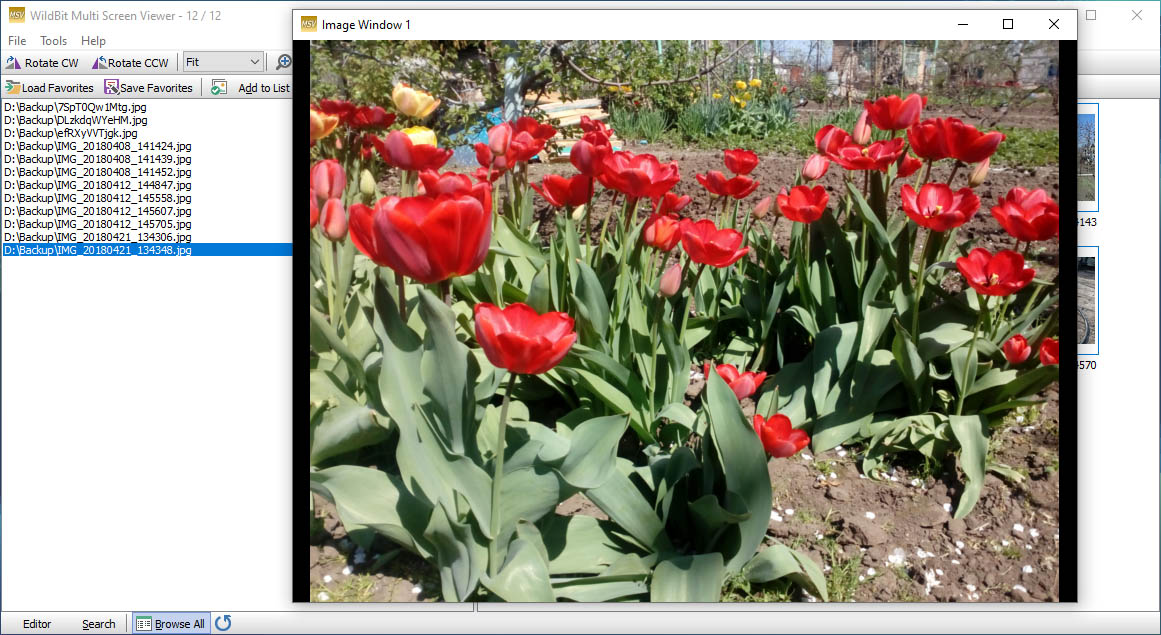Open the Fit zoom mode dropdown
Image resolution: width=1161 pixels, height=635 pixels.
pos(223,62)
